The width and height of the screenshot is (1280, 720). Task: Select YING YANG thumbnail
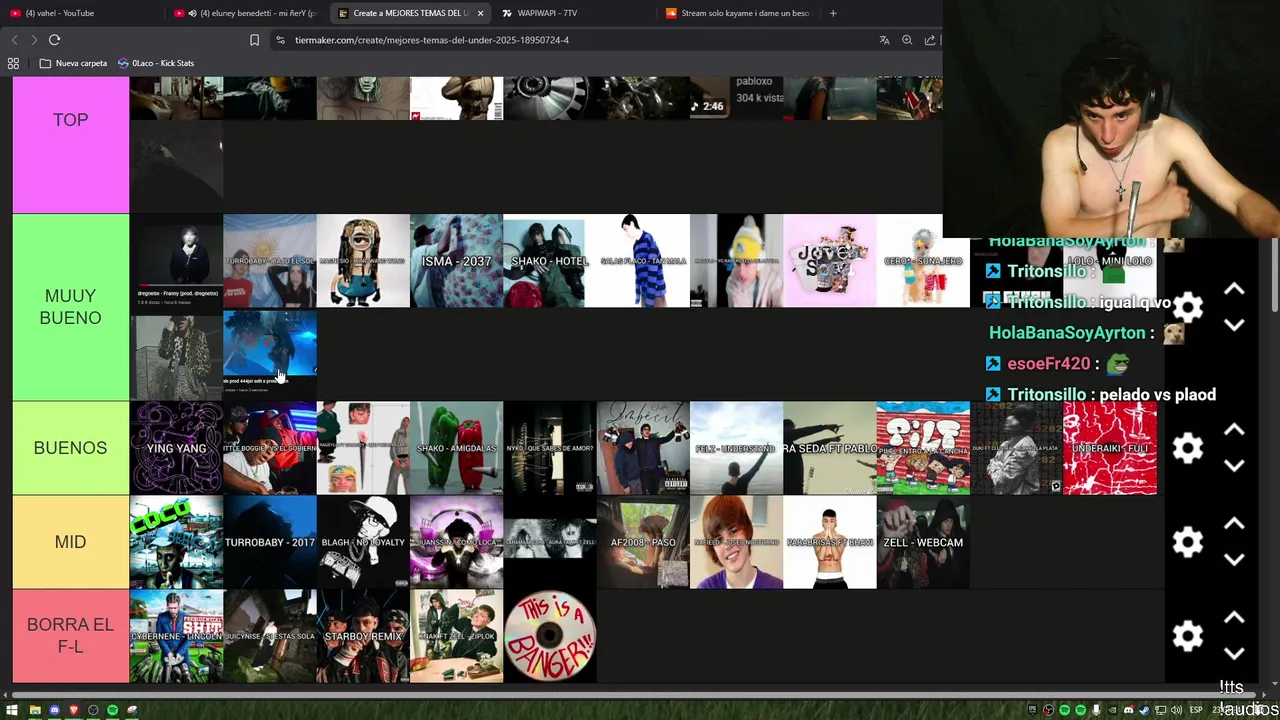[176, 448]
